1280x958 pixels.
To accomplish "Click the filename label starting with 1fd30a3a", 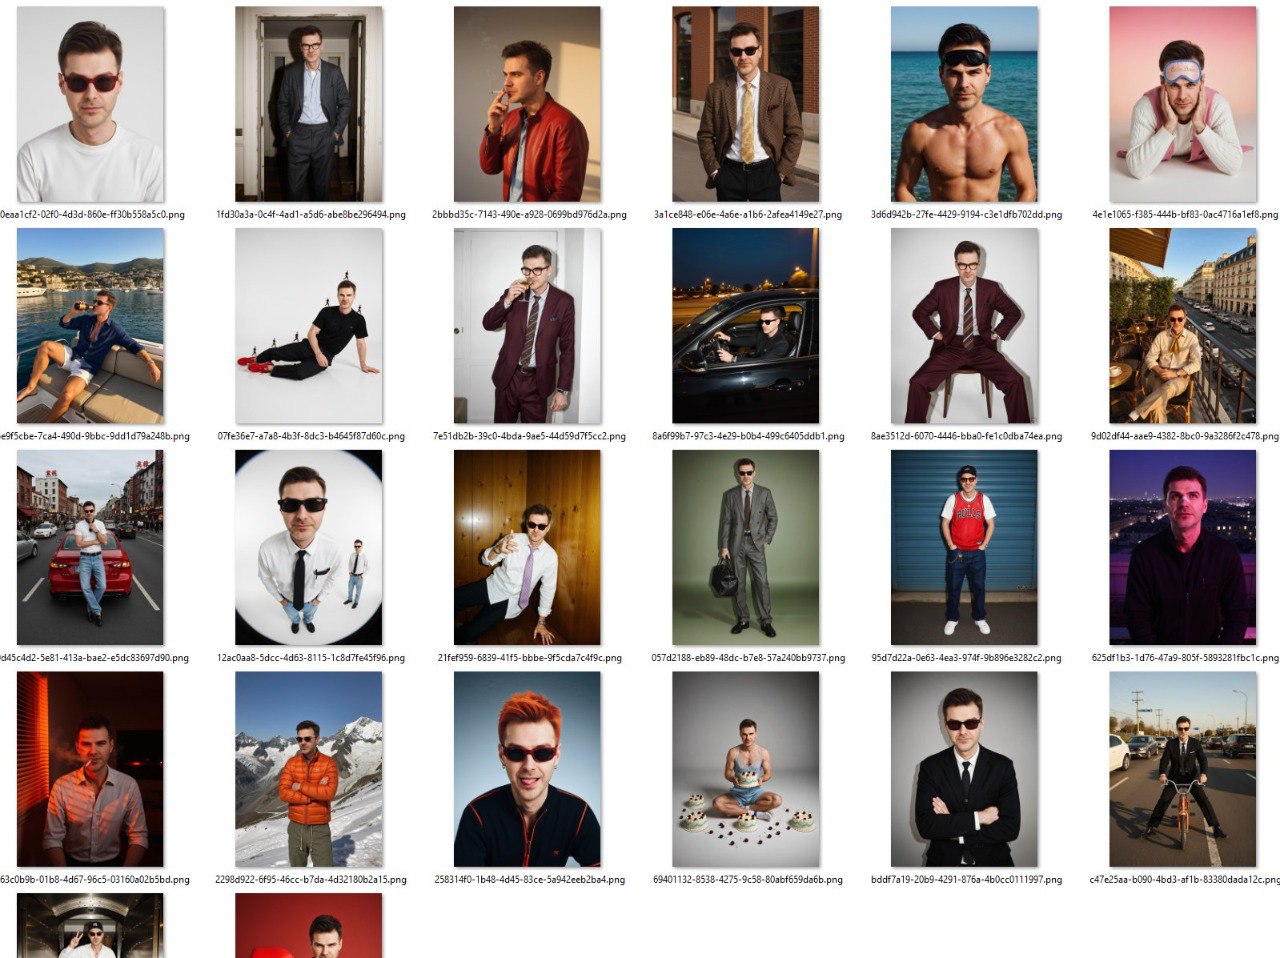I will click(x=310, y=214).
